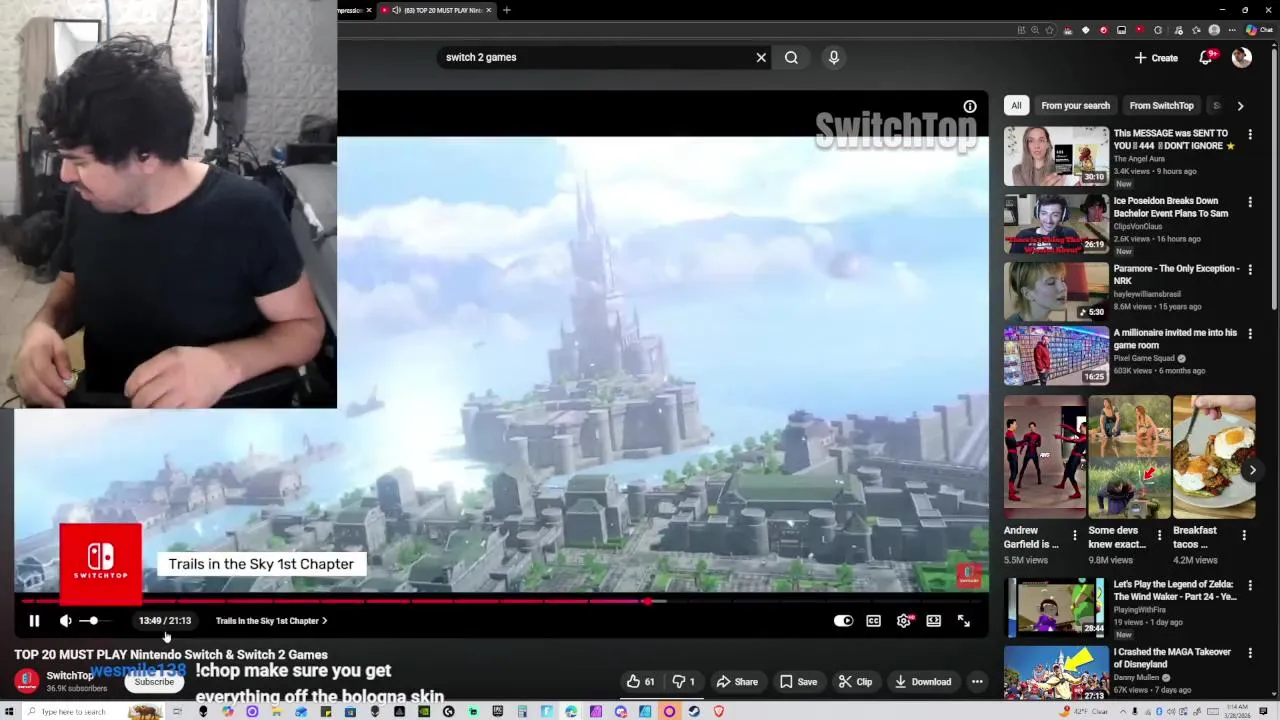Click the search field with switch 2 games

[x=595, y=57]
